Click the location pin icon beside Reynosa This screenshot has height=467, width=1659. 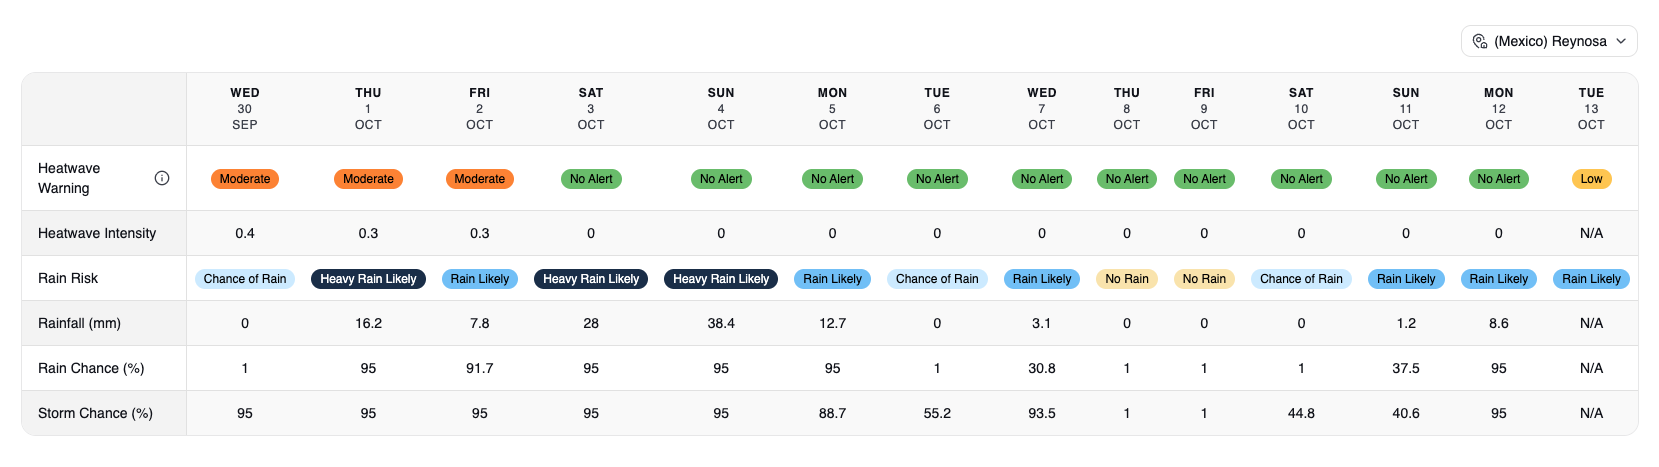pos(1480,41)
